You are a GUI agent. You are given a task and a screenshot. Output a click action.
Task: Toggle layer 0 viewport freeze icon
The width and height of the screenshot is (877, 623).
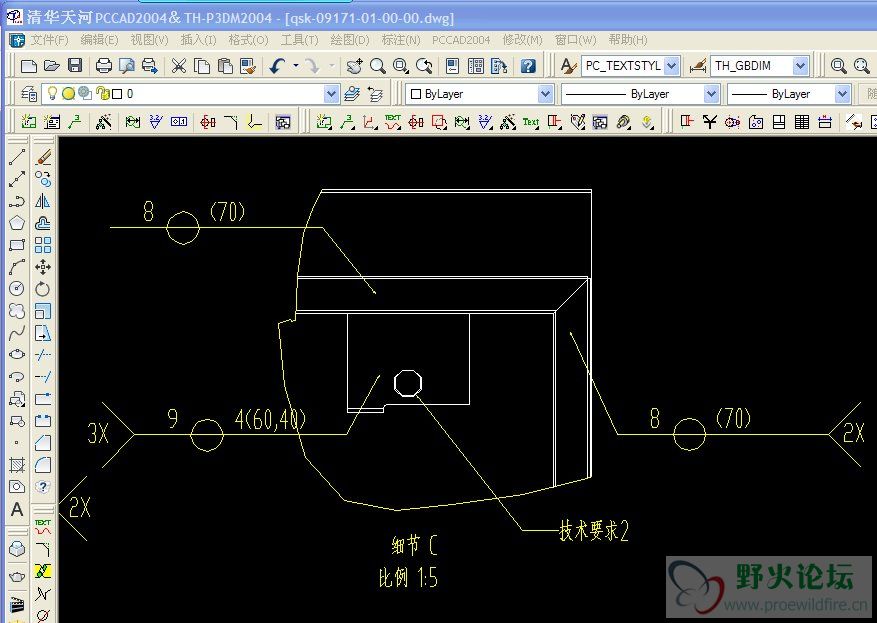85,93
